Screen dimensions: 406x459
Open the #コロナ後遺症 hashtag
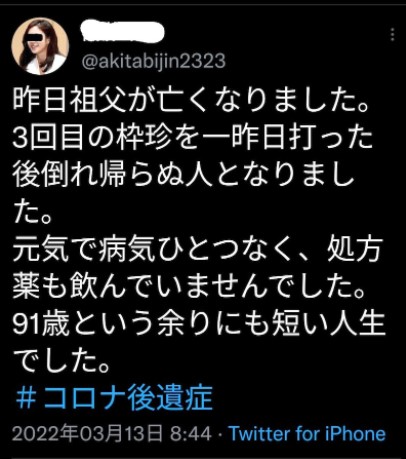114,398
